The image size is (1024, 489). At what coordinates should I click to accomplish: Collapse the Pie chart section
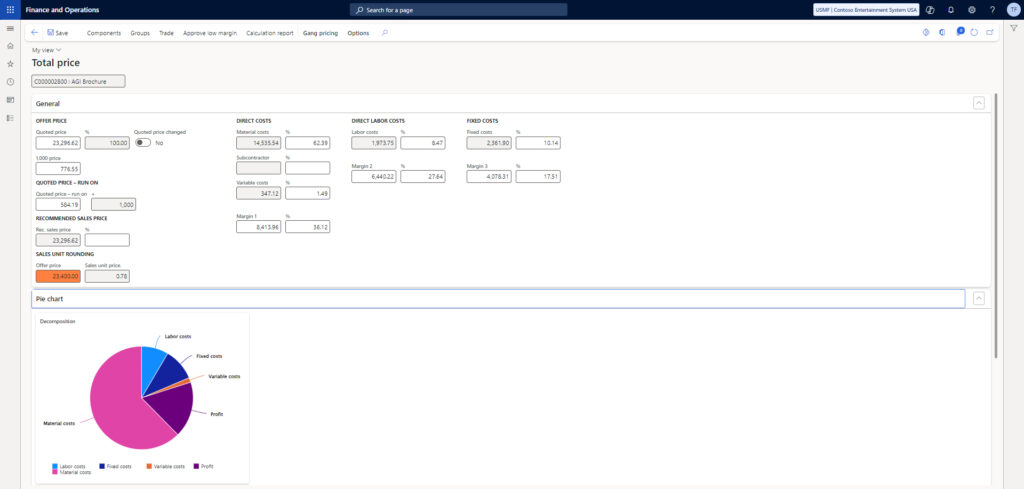(x=978, y=298)
